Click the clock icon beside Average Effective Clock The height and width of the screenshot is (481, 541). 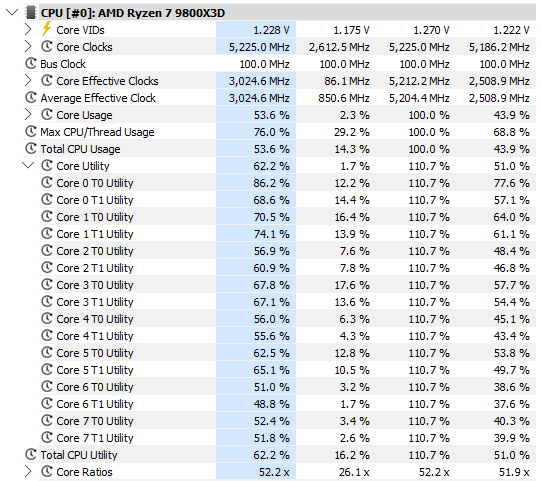pyautogui.click(x=31, y=97)
